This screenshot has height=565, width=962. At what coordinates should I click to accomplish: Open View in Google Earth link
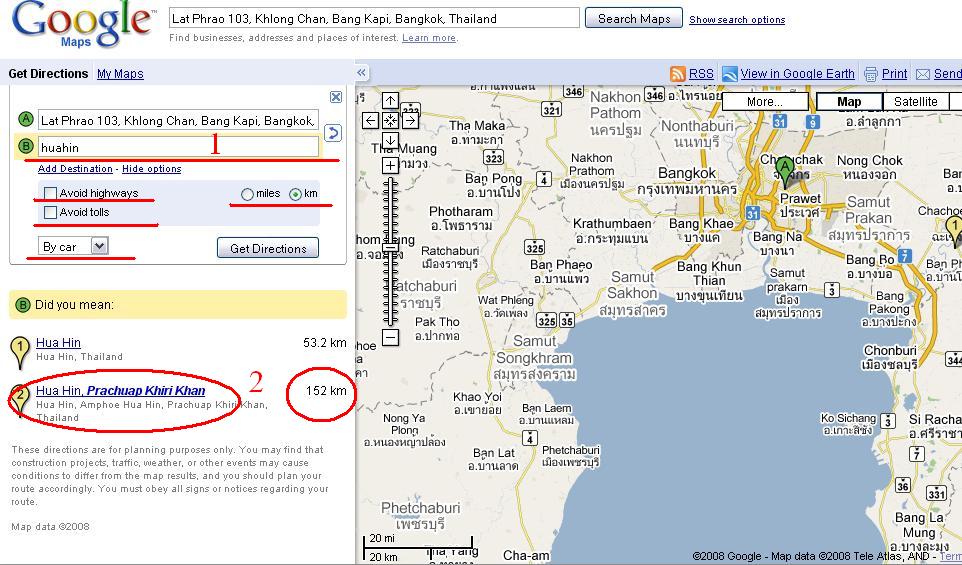coord(798,74)
